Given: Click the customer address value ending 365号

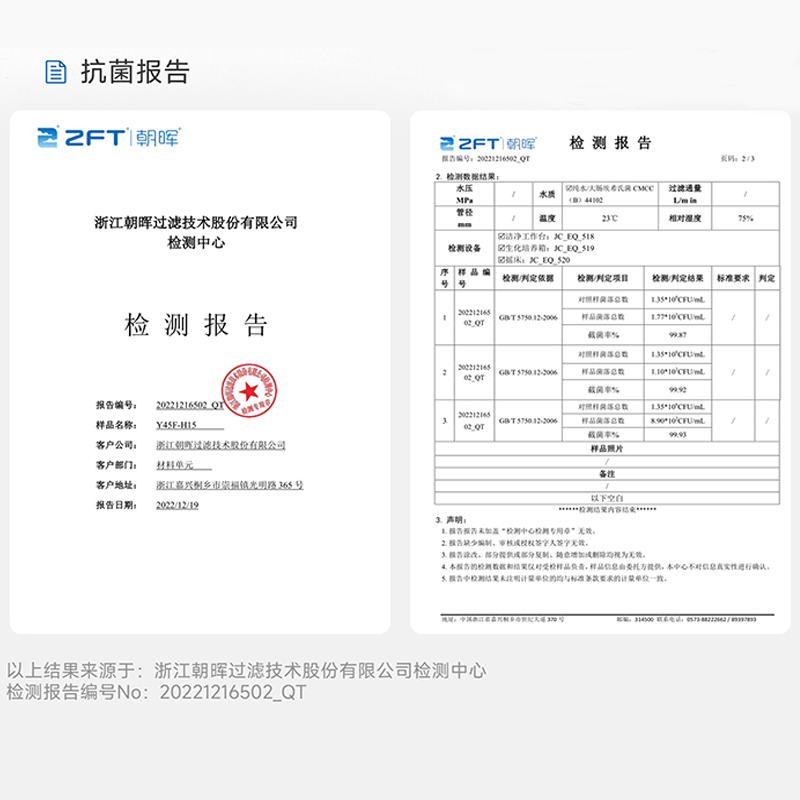Looking at the screenshot, I should pos(230,485).
